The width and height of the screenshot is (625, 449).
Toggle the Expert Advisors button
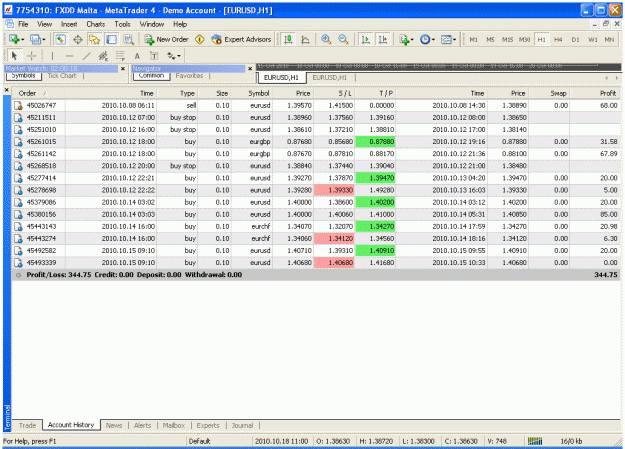pyautogui.click(x=242, y=39)
